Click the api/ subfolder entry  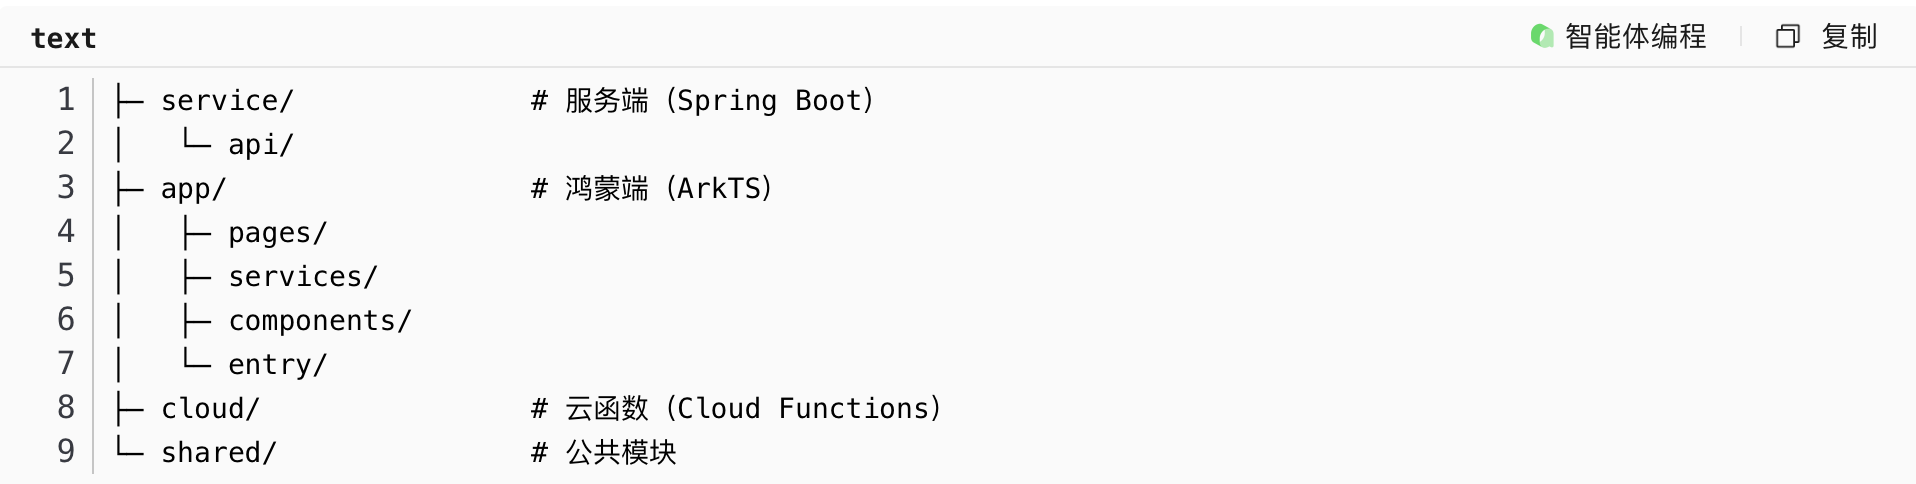tap(261, 145)
